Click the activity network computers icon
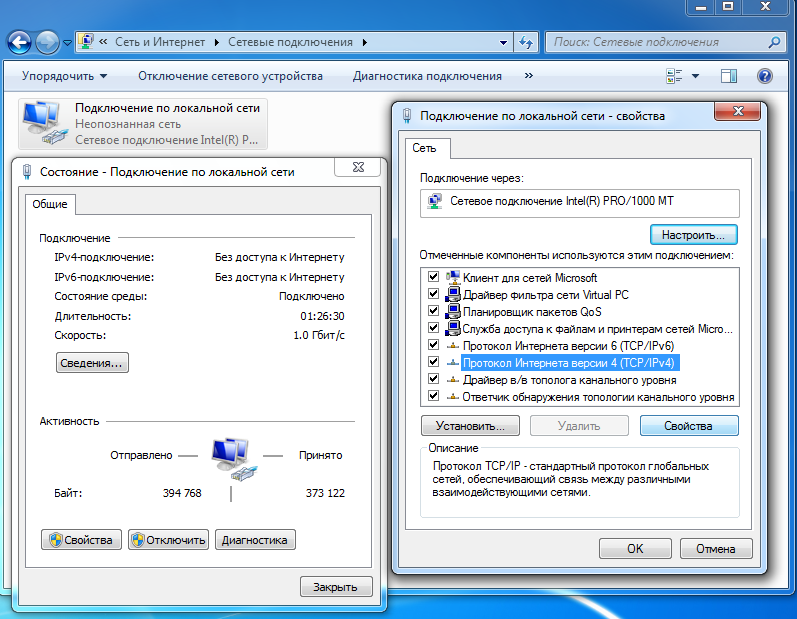The height and width of the screenshot is (619, 797). [x=234, y=459]
